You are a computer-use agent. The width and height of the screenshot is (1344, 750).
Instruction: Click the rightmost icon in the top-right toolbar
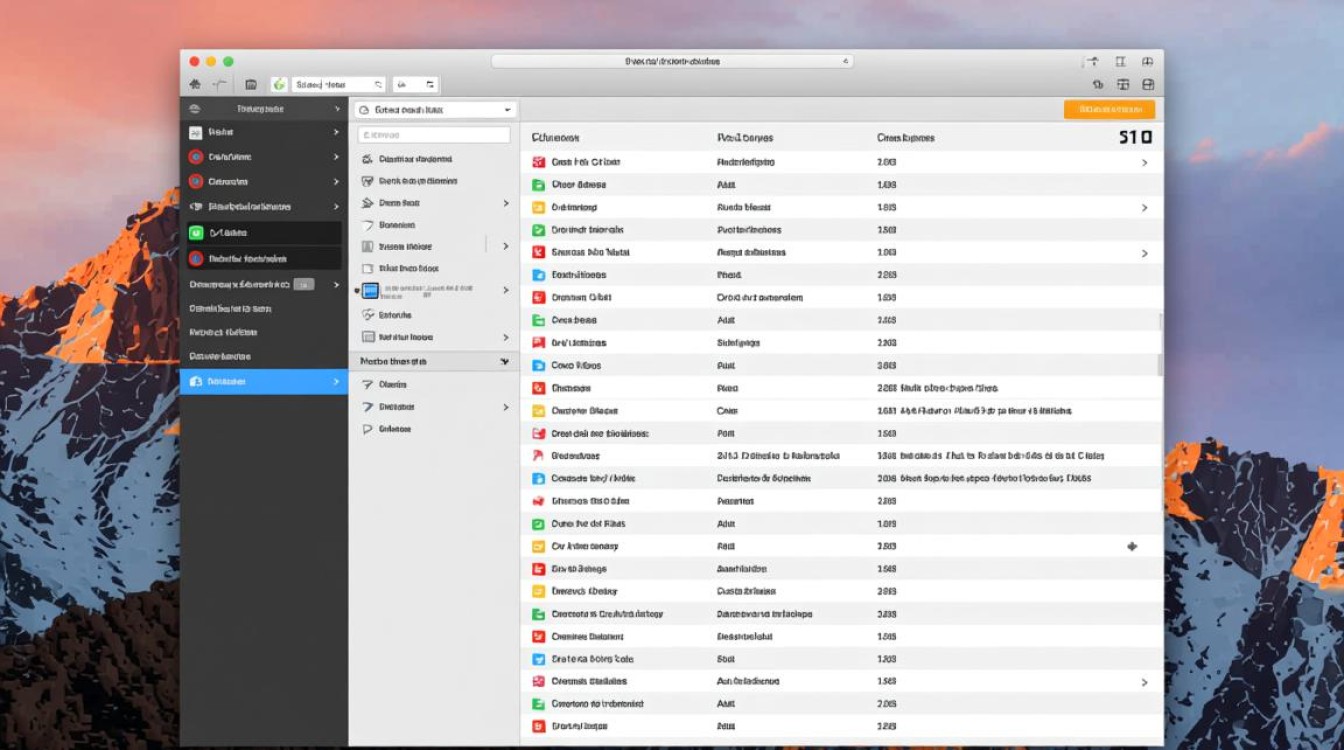coord(1148,85)
